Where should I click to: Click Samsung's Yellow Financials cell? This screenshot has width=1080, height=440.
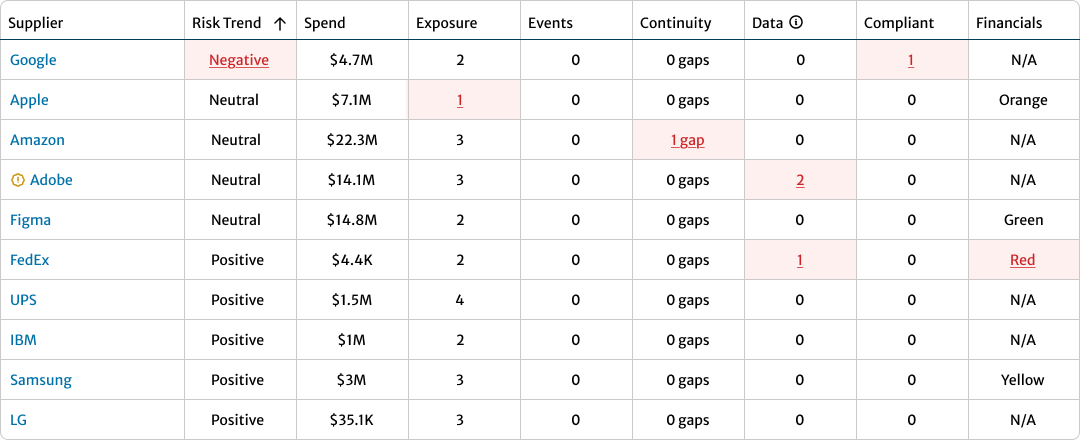click(1023, 379)
